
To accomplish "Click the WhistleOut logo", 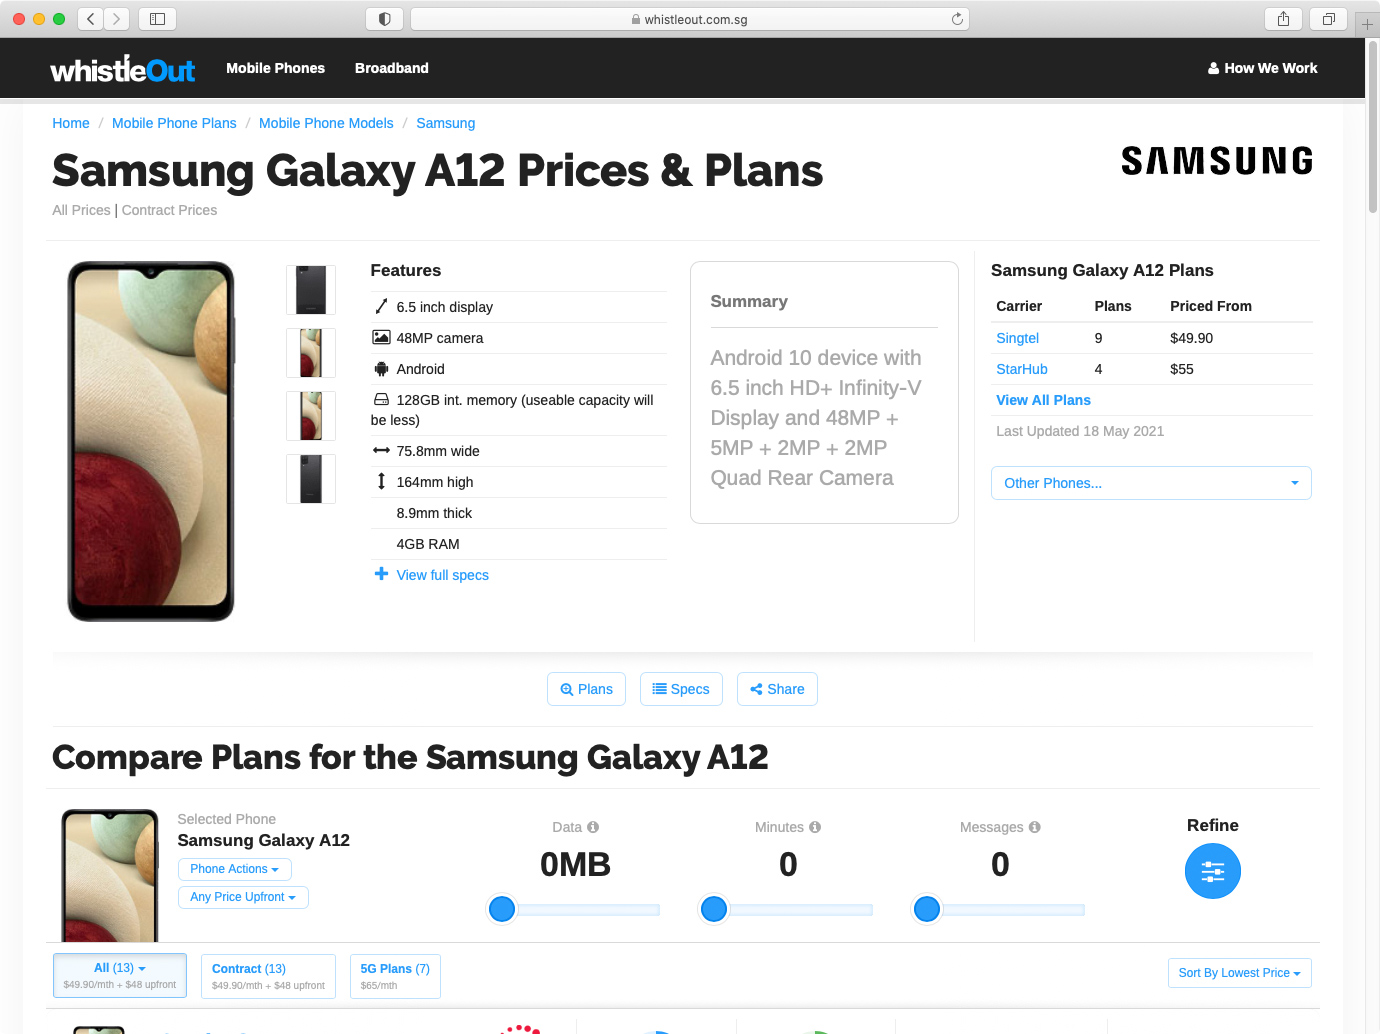I will pos(123,69).
